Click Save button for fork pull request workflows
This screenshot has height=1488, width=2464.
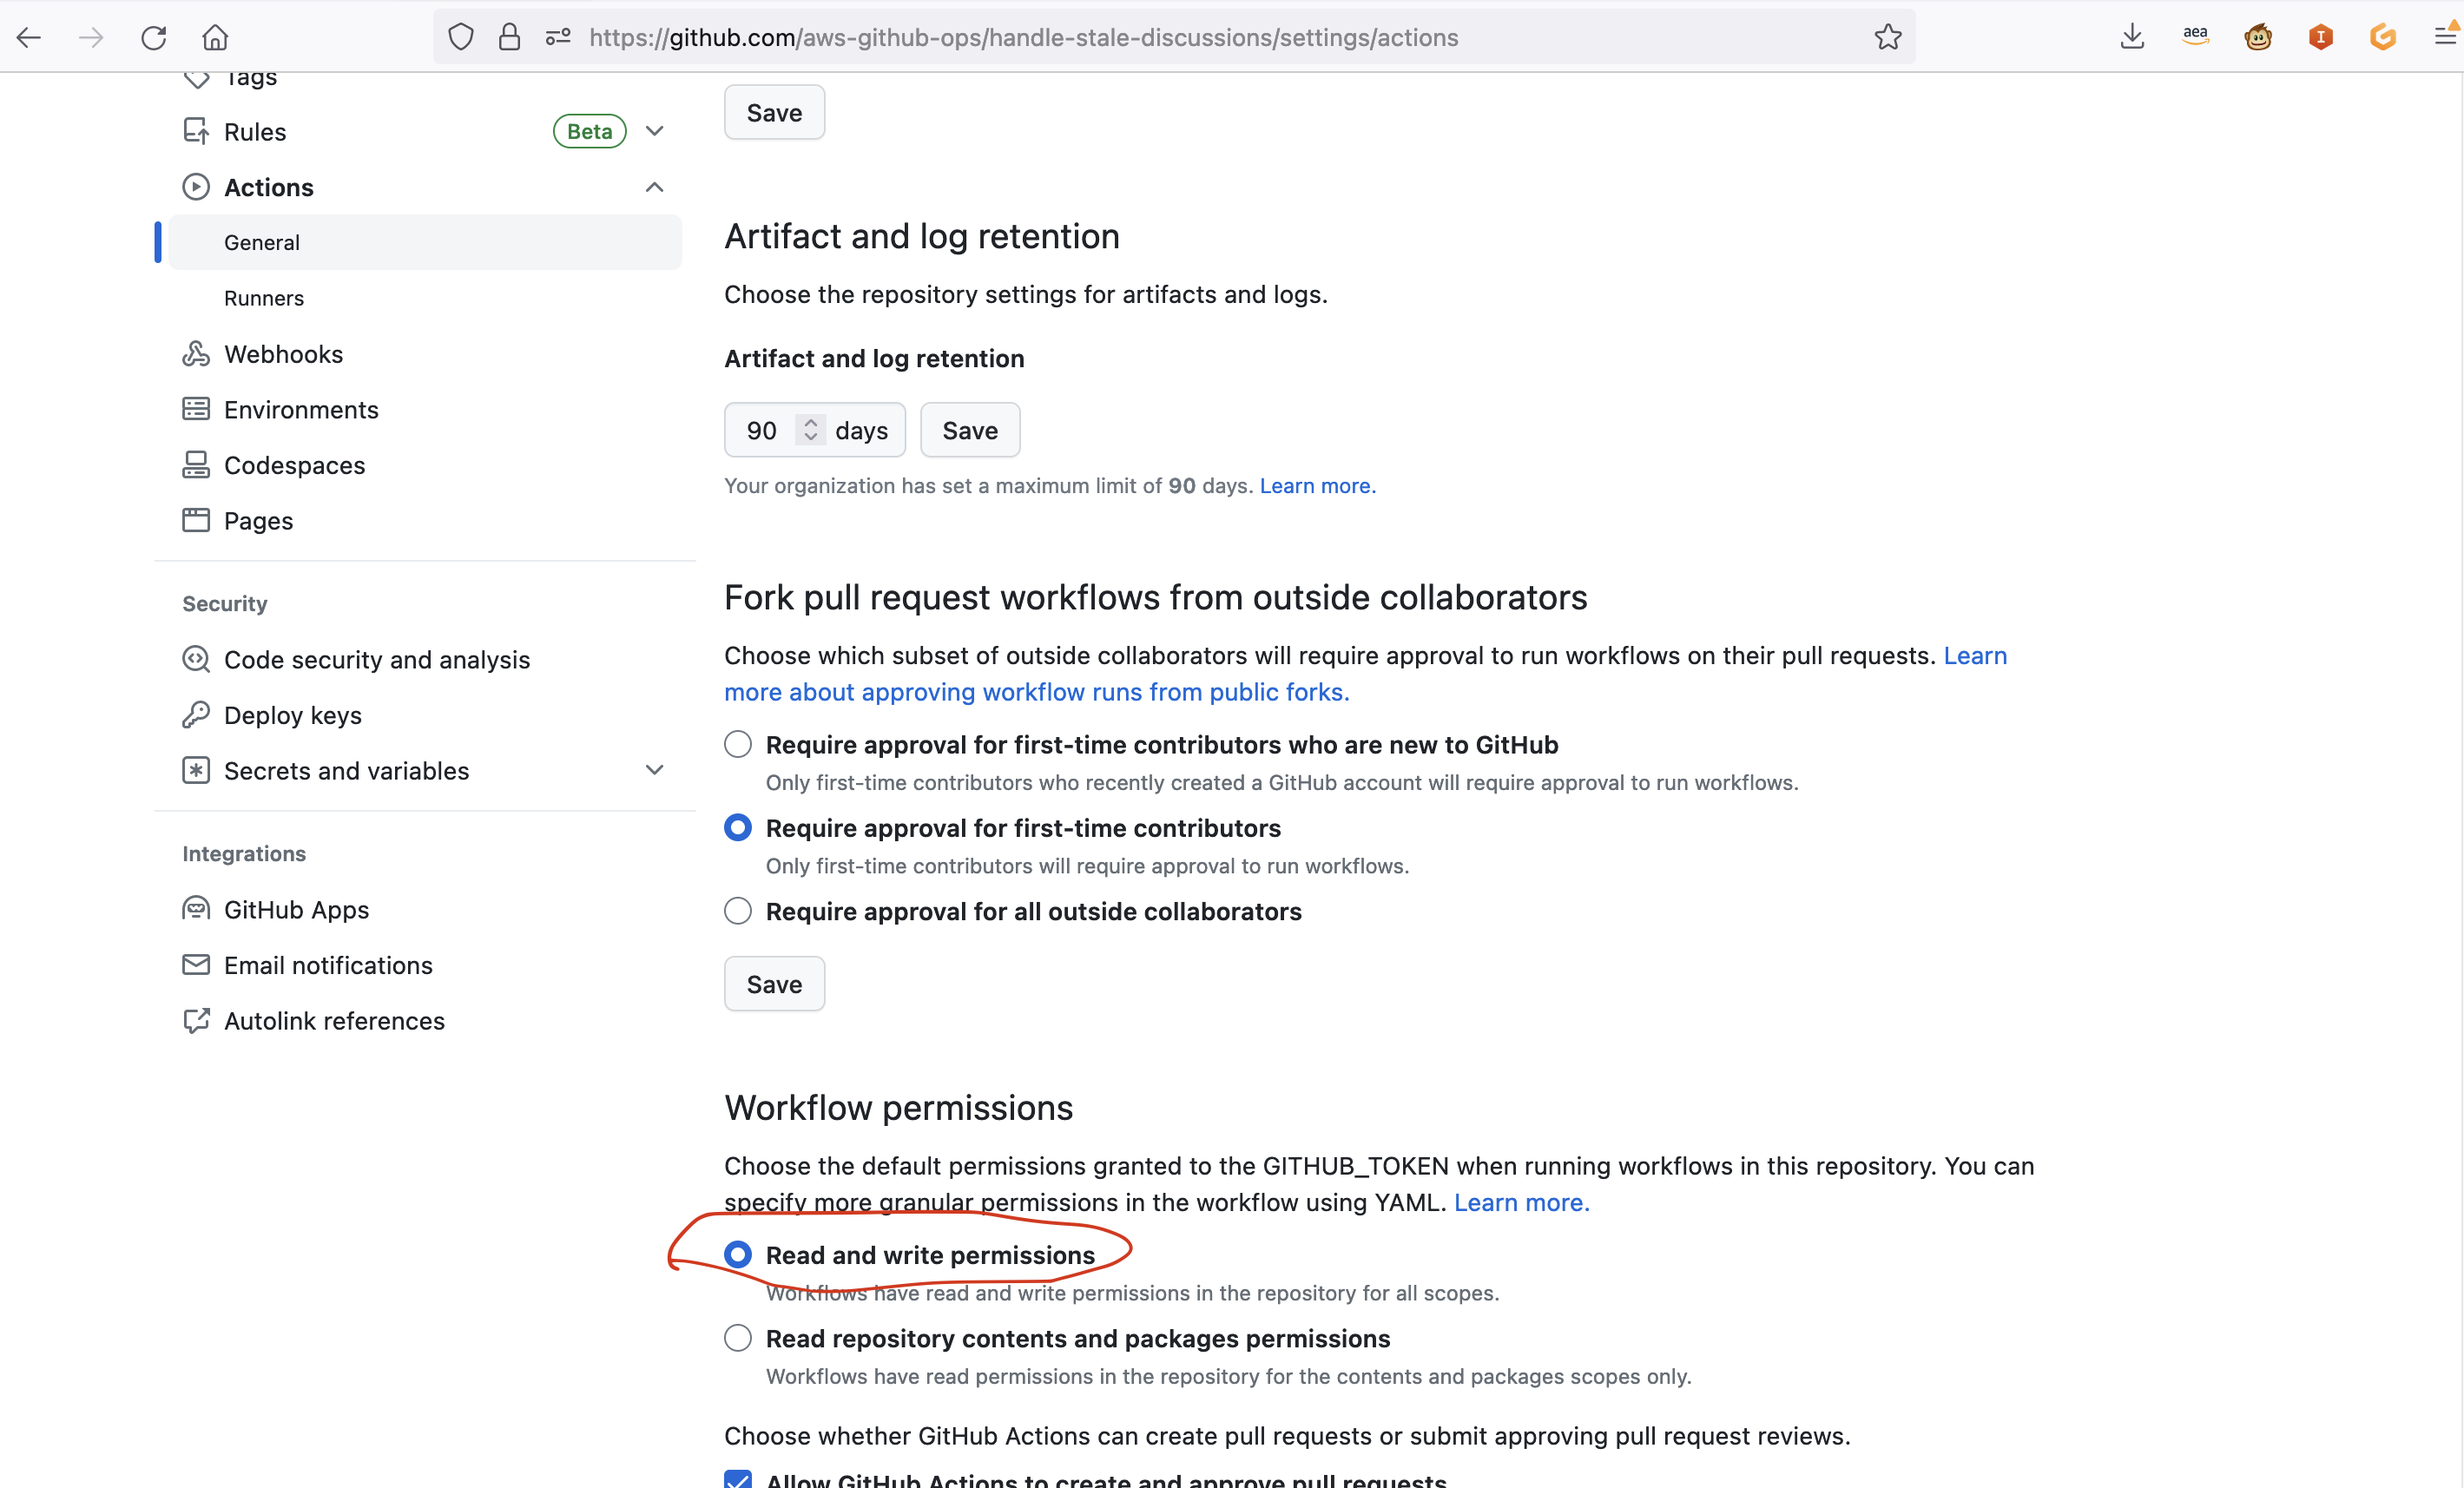pyautogui.click(x=774, y=984)
